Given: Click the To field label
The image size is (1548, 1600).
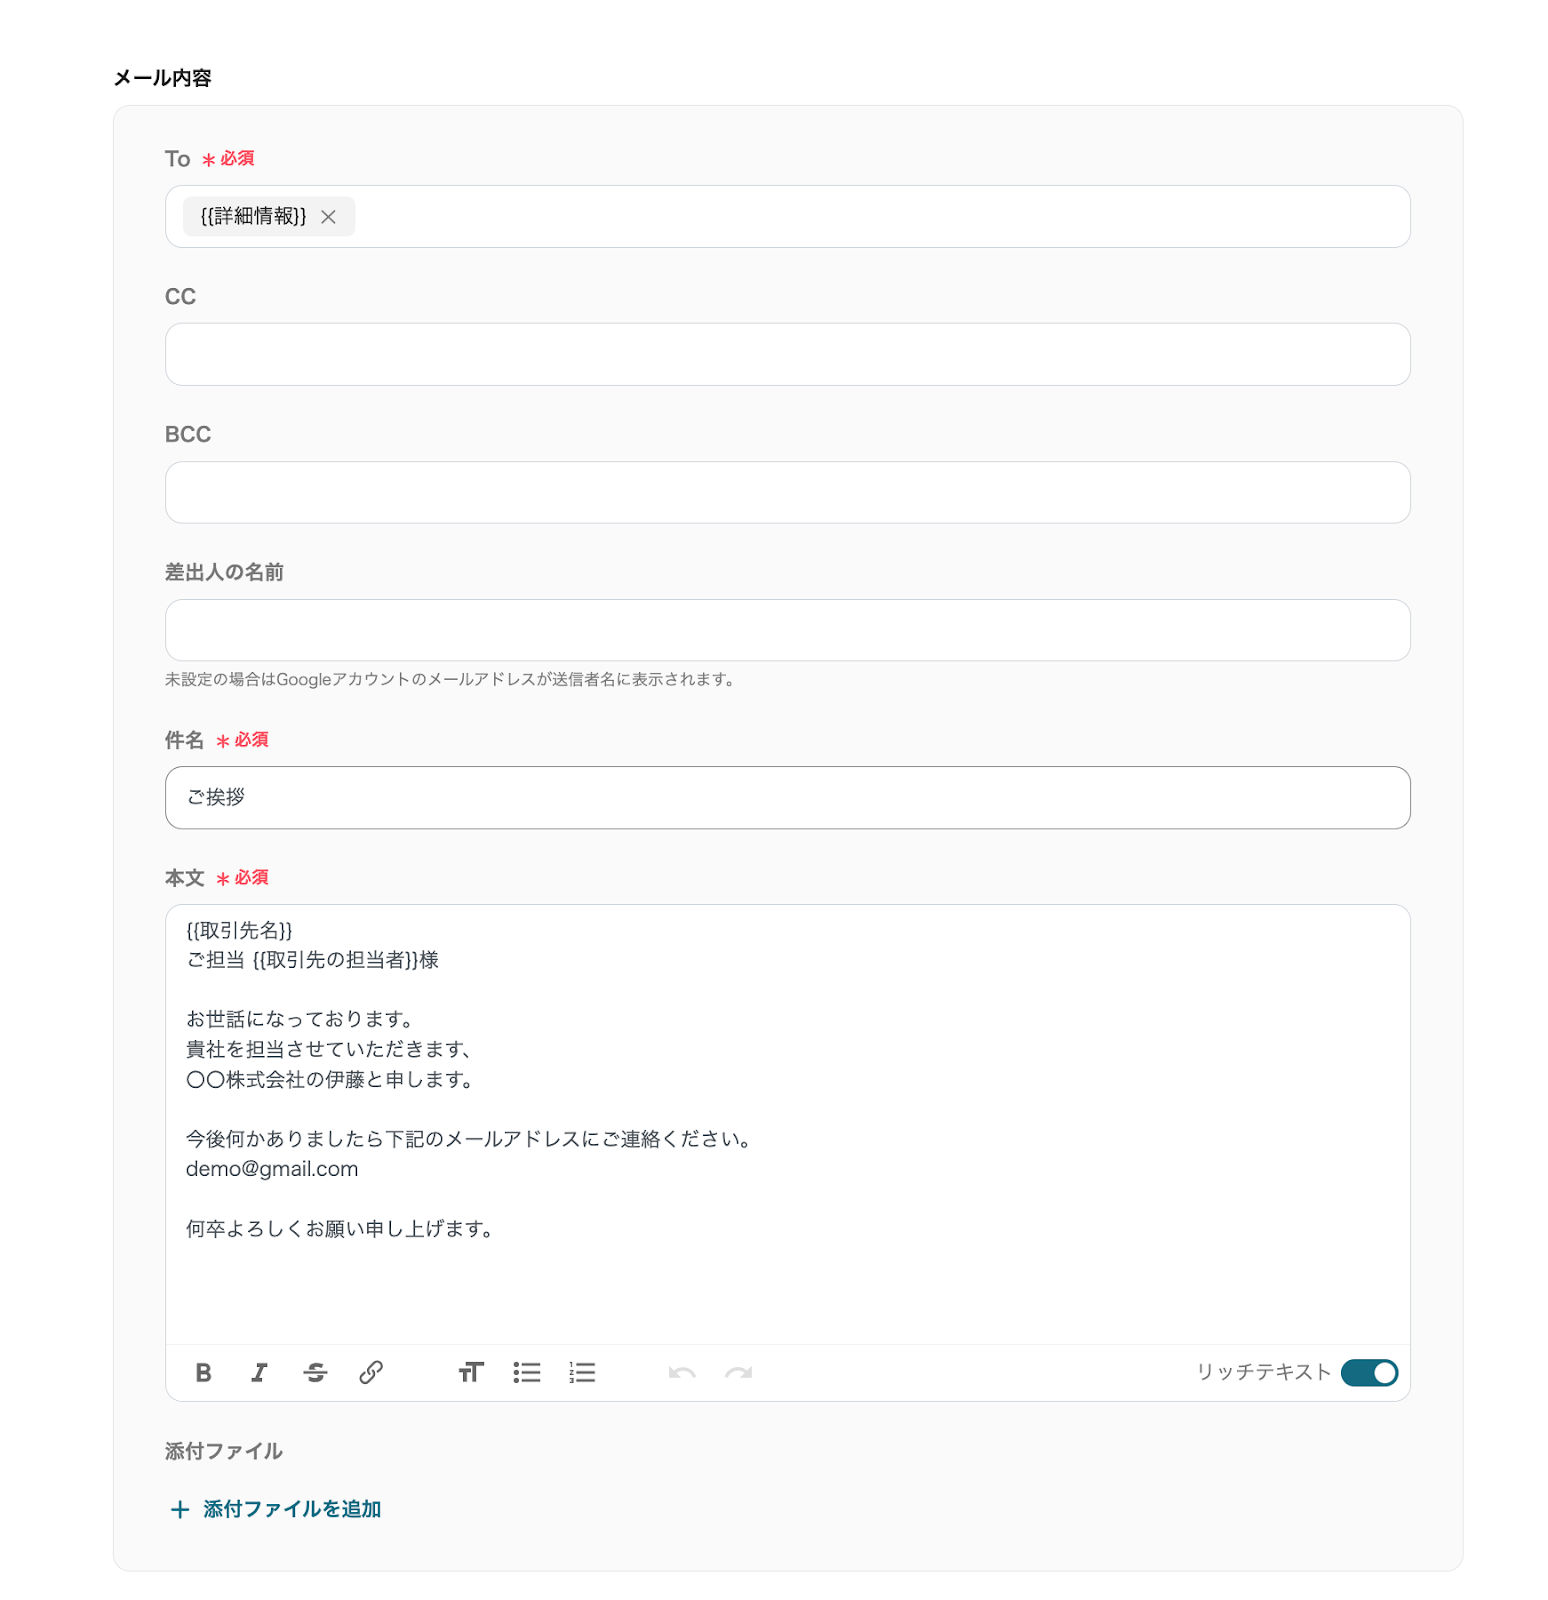Looking at the screenshot, I should tap(177, 159).
